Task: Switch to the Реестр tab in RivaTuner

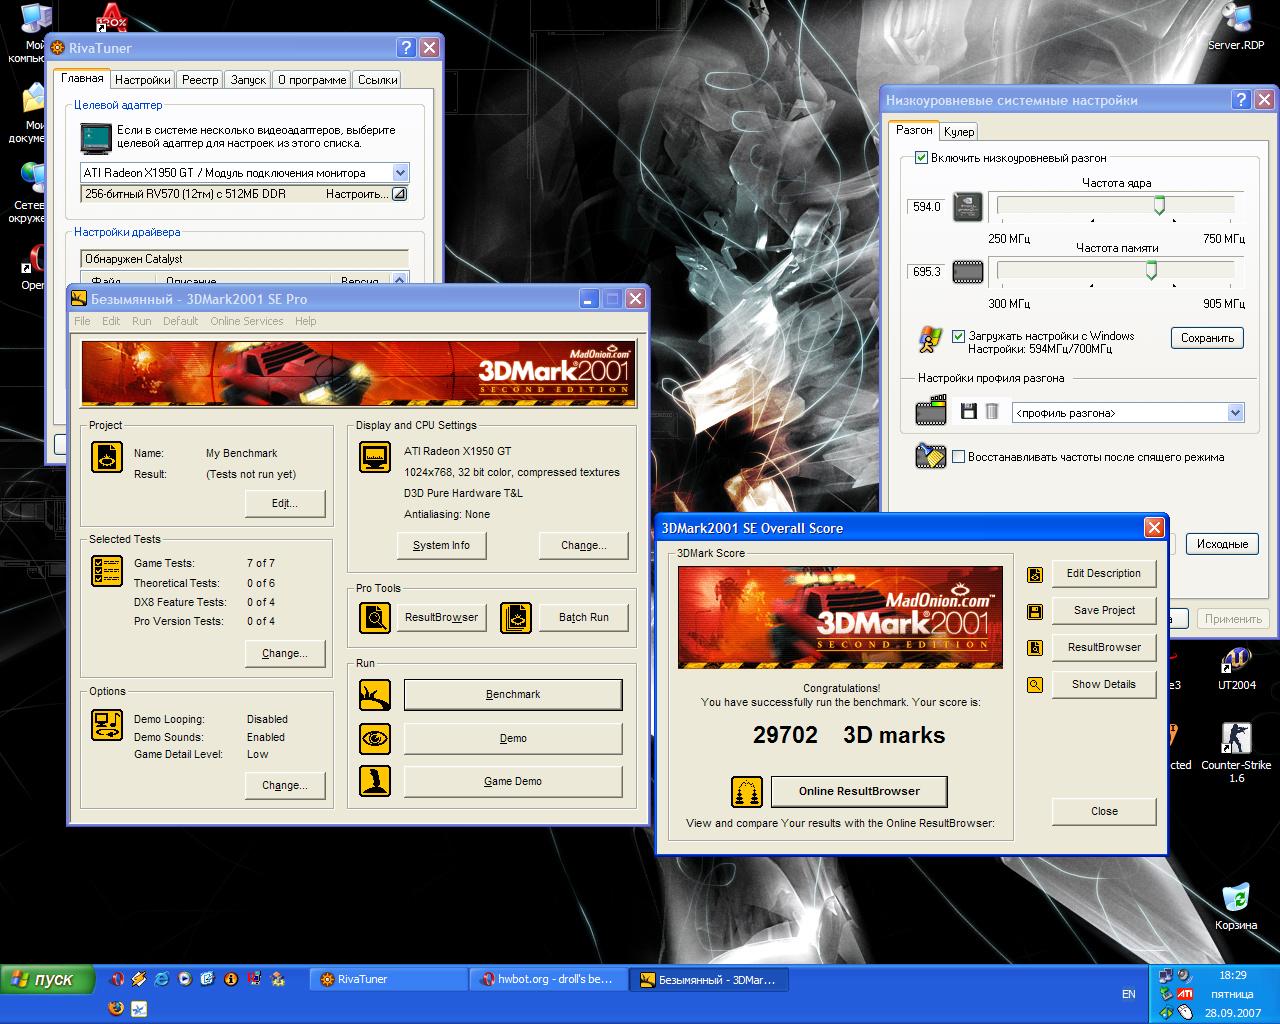Action: [x=200, y=80]
